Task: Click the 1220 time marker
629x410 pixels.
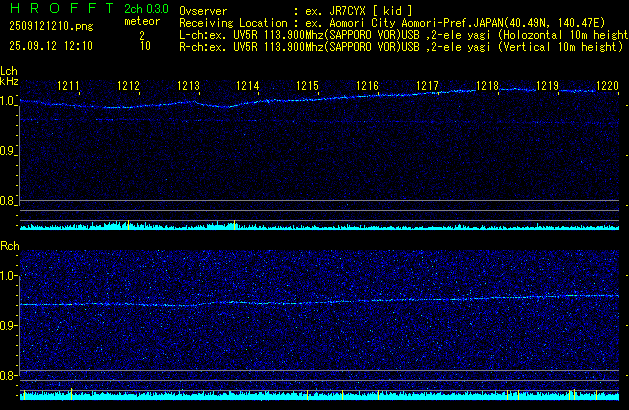Action: coord(607,86)
